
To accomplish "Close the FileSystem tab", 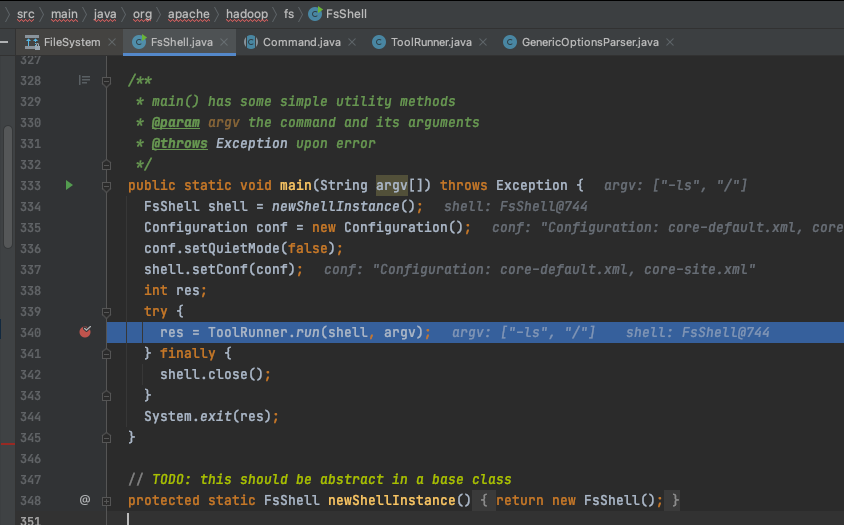I will click(x=112, y=42).
